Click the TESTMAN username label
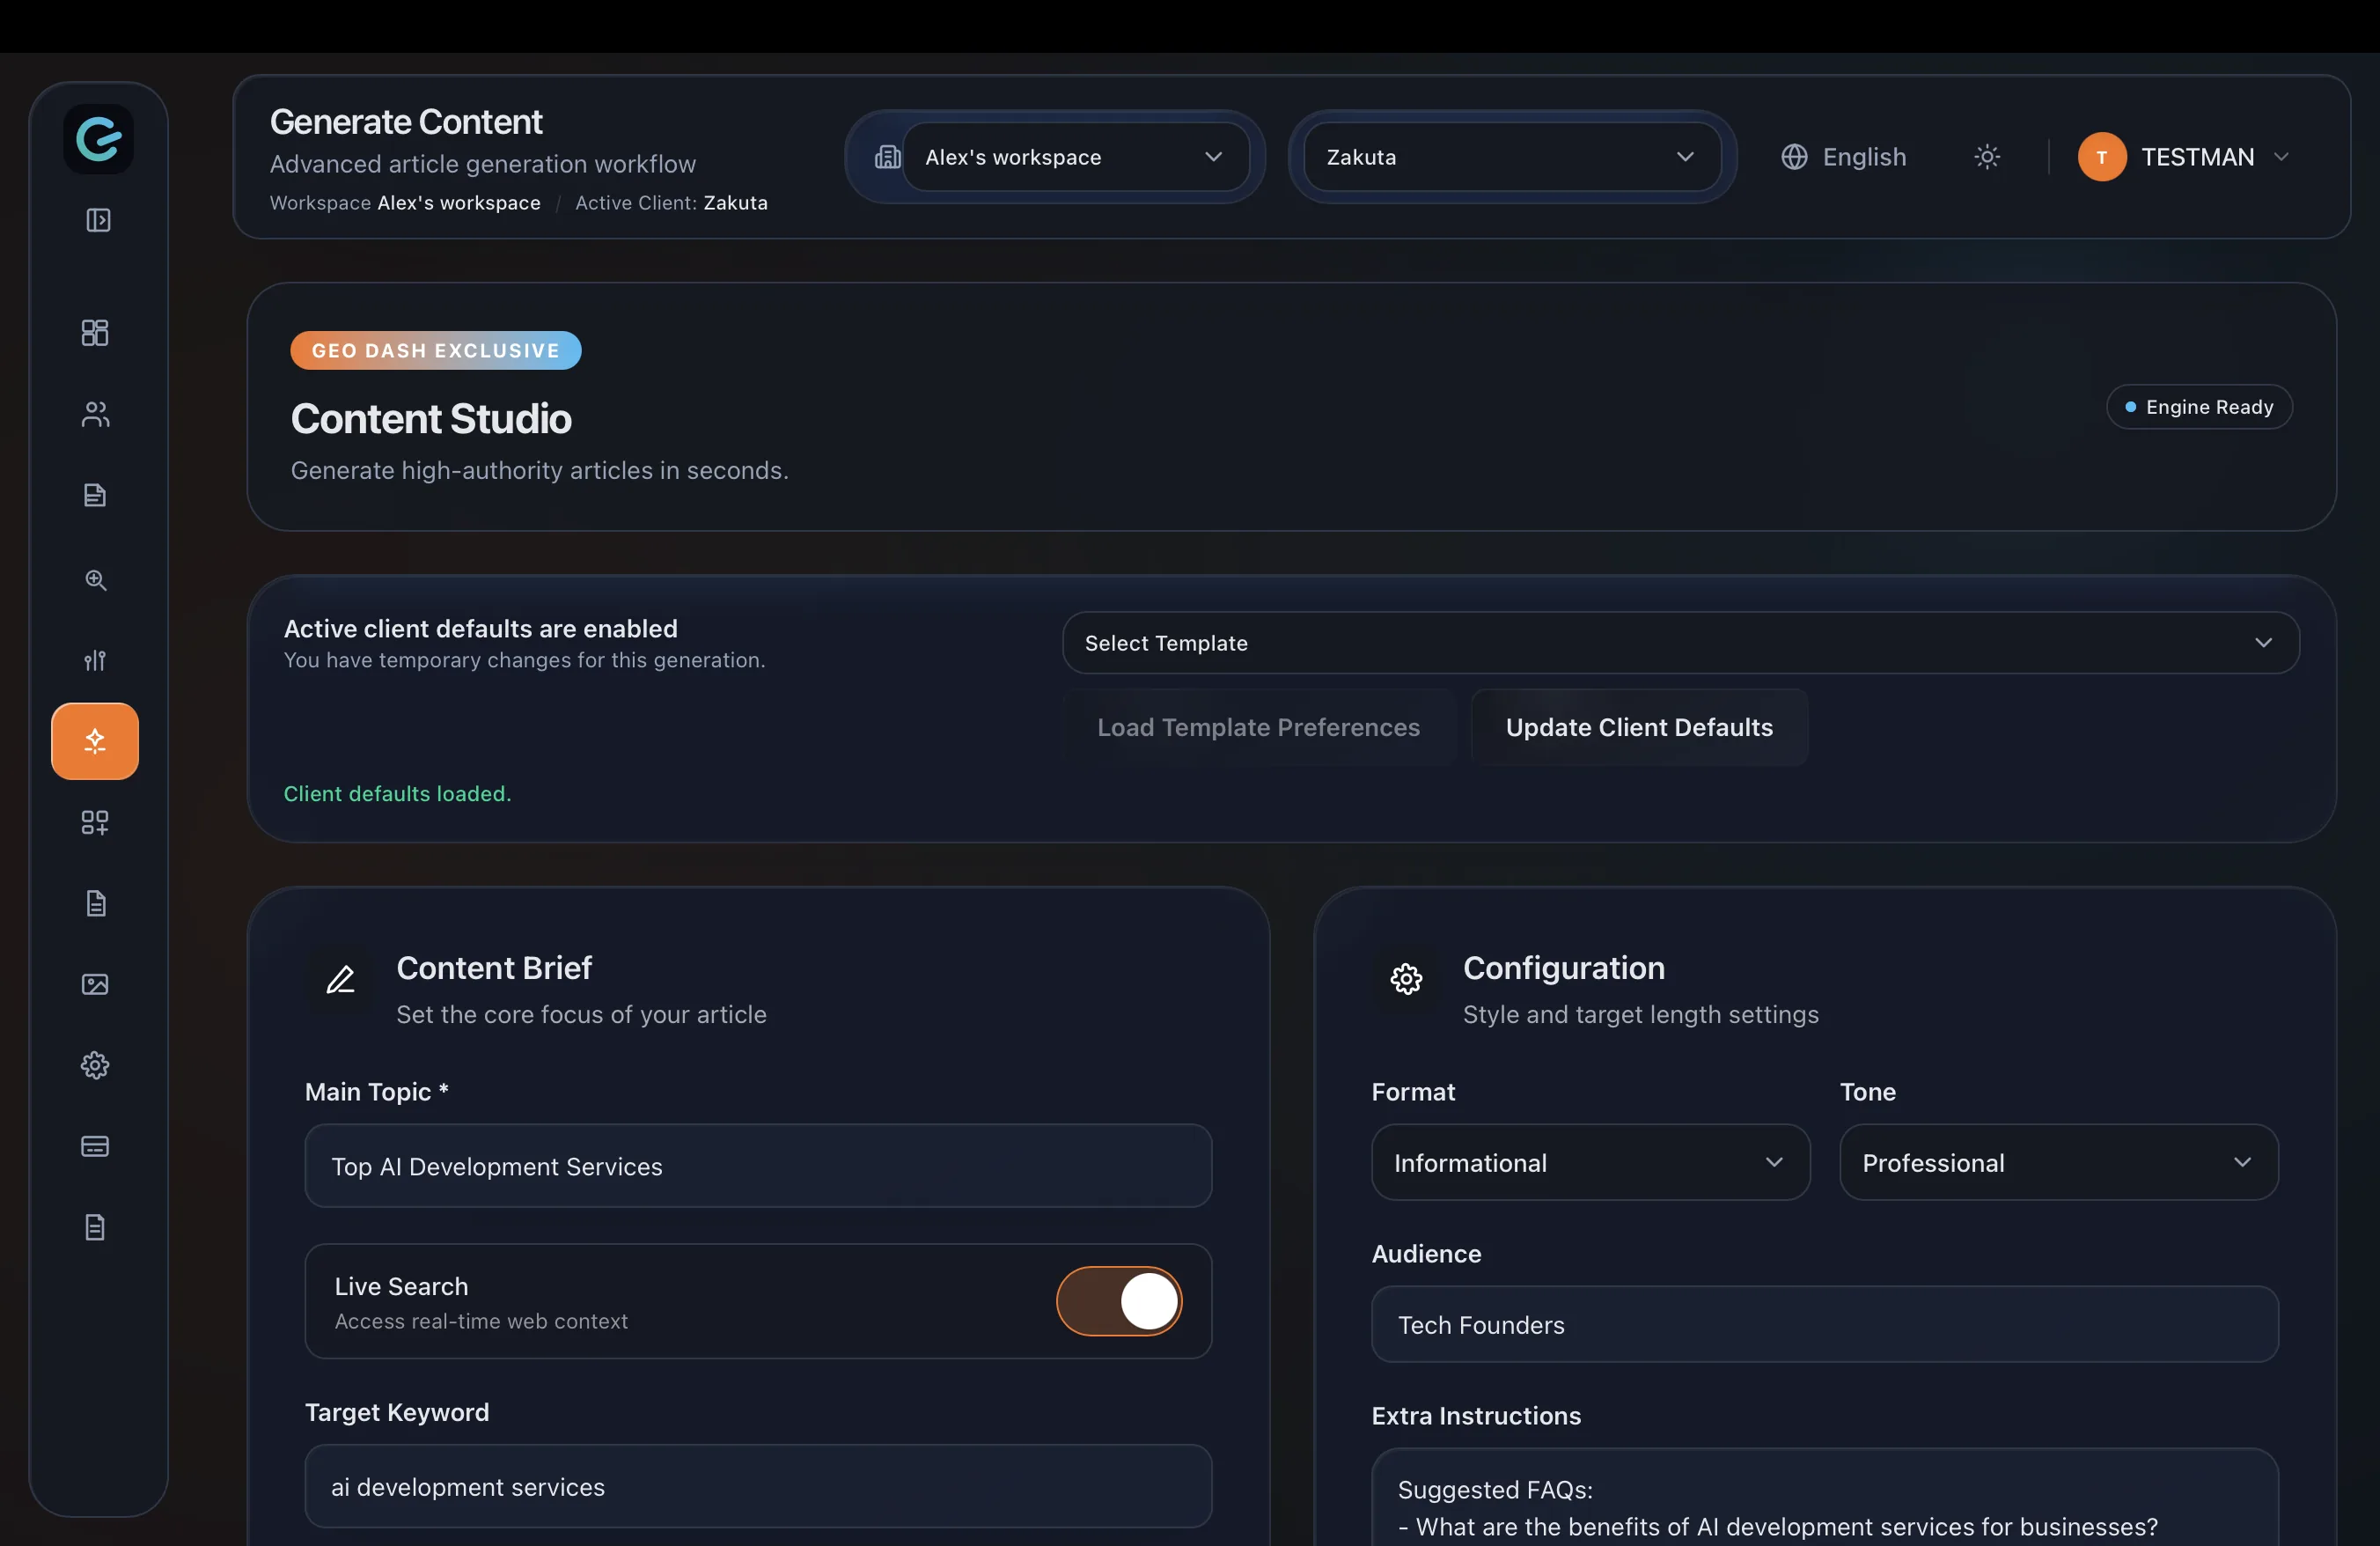 2198,157
